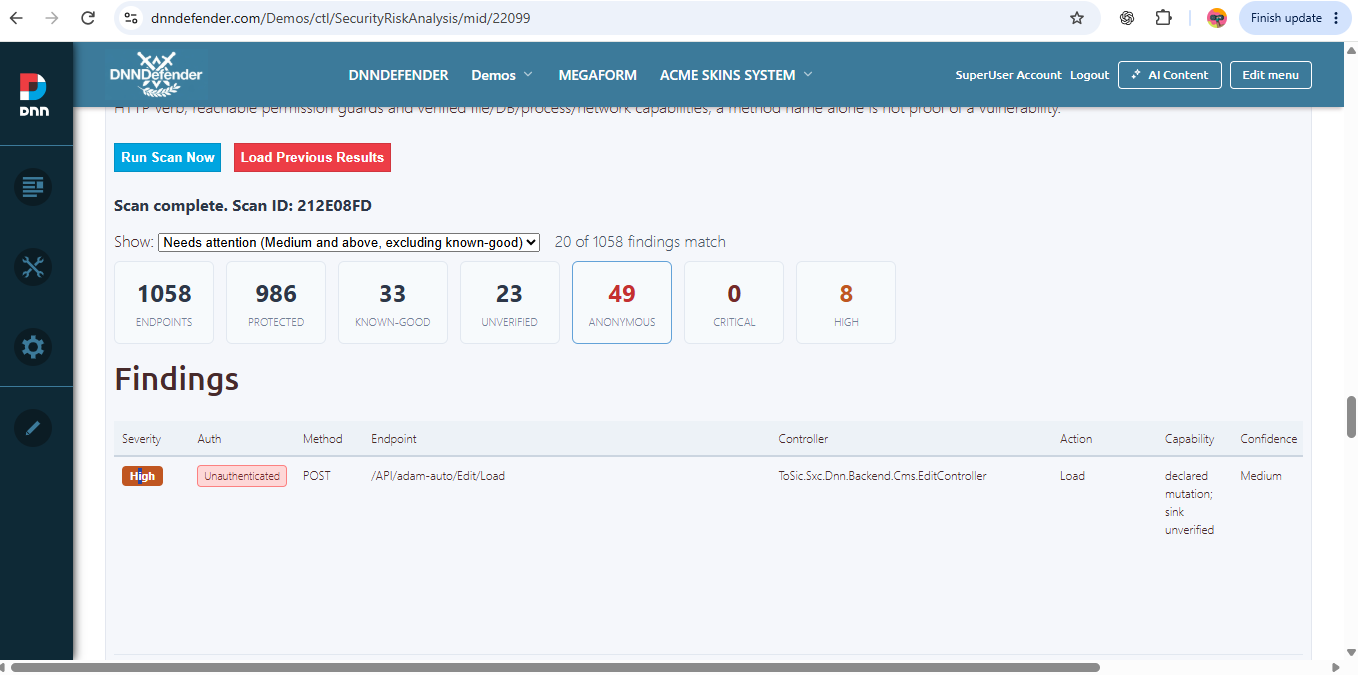The width and height of the screenshot is (1358, 675).
Task: Expand the ACME SKINS SYSTEM menu
Action: click(x=736, y=75)
